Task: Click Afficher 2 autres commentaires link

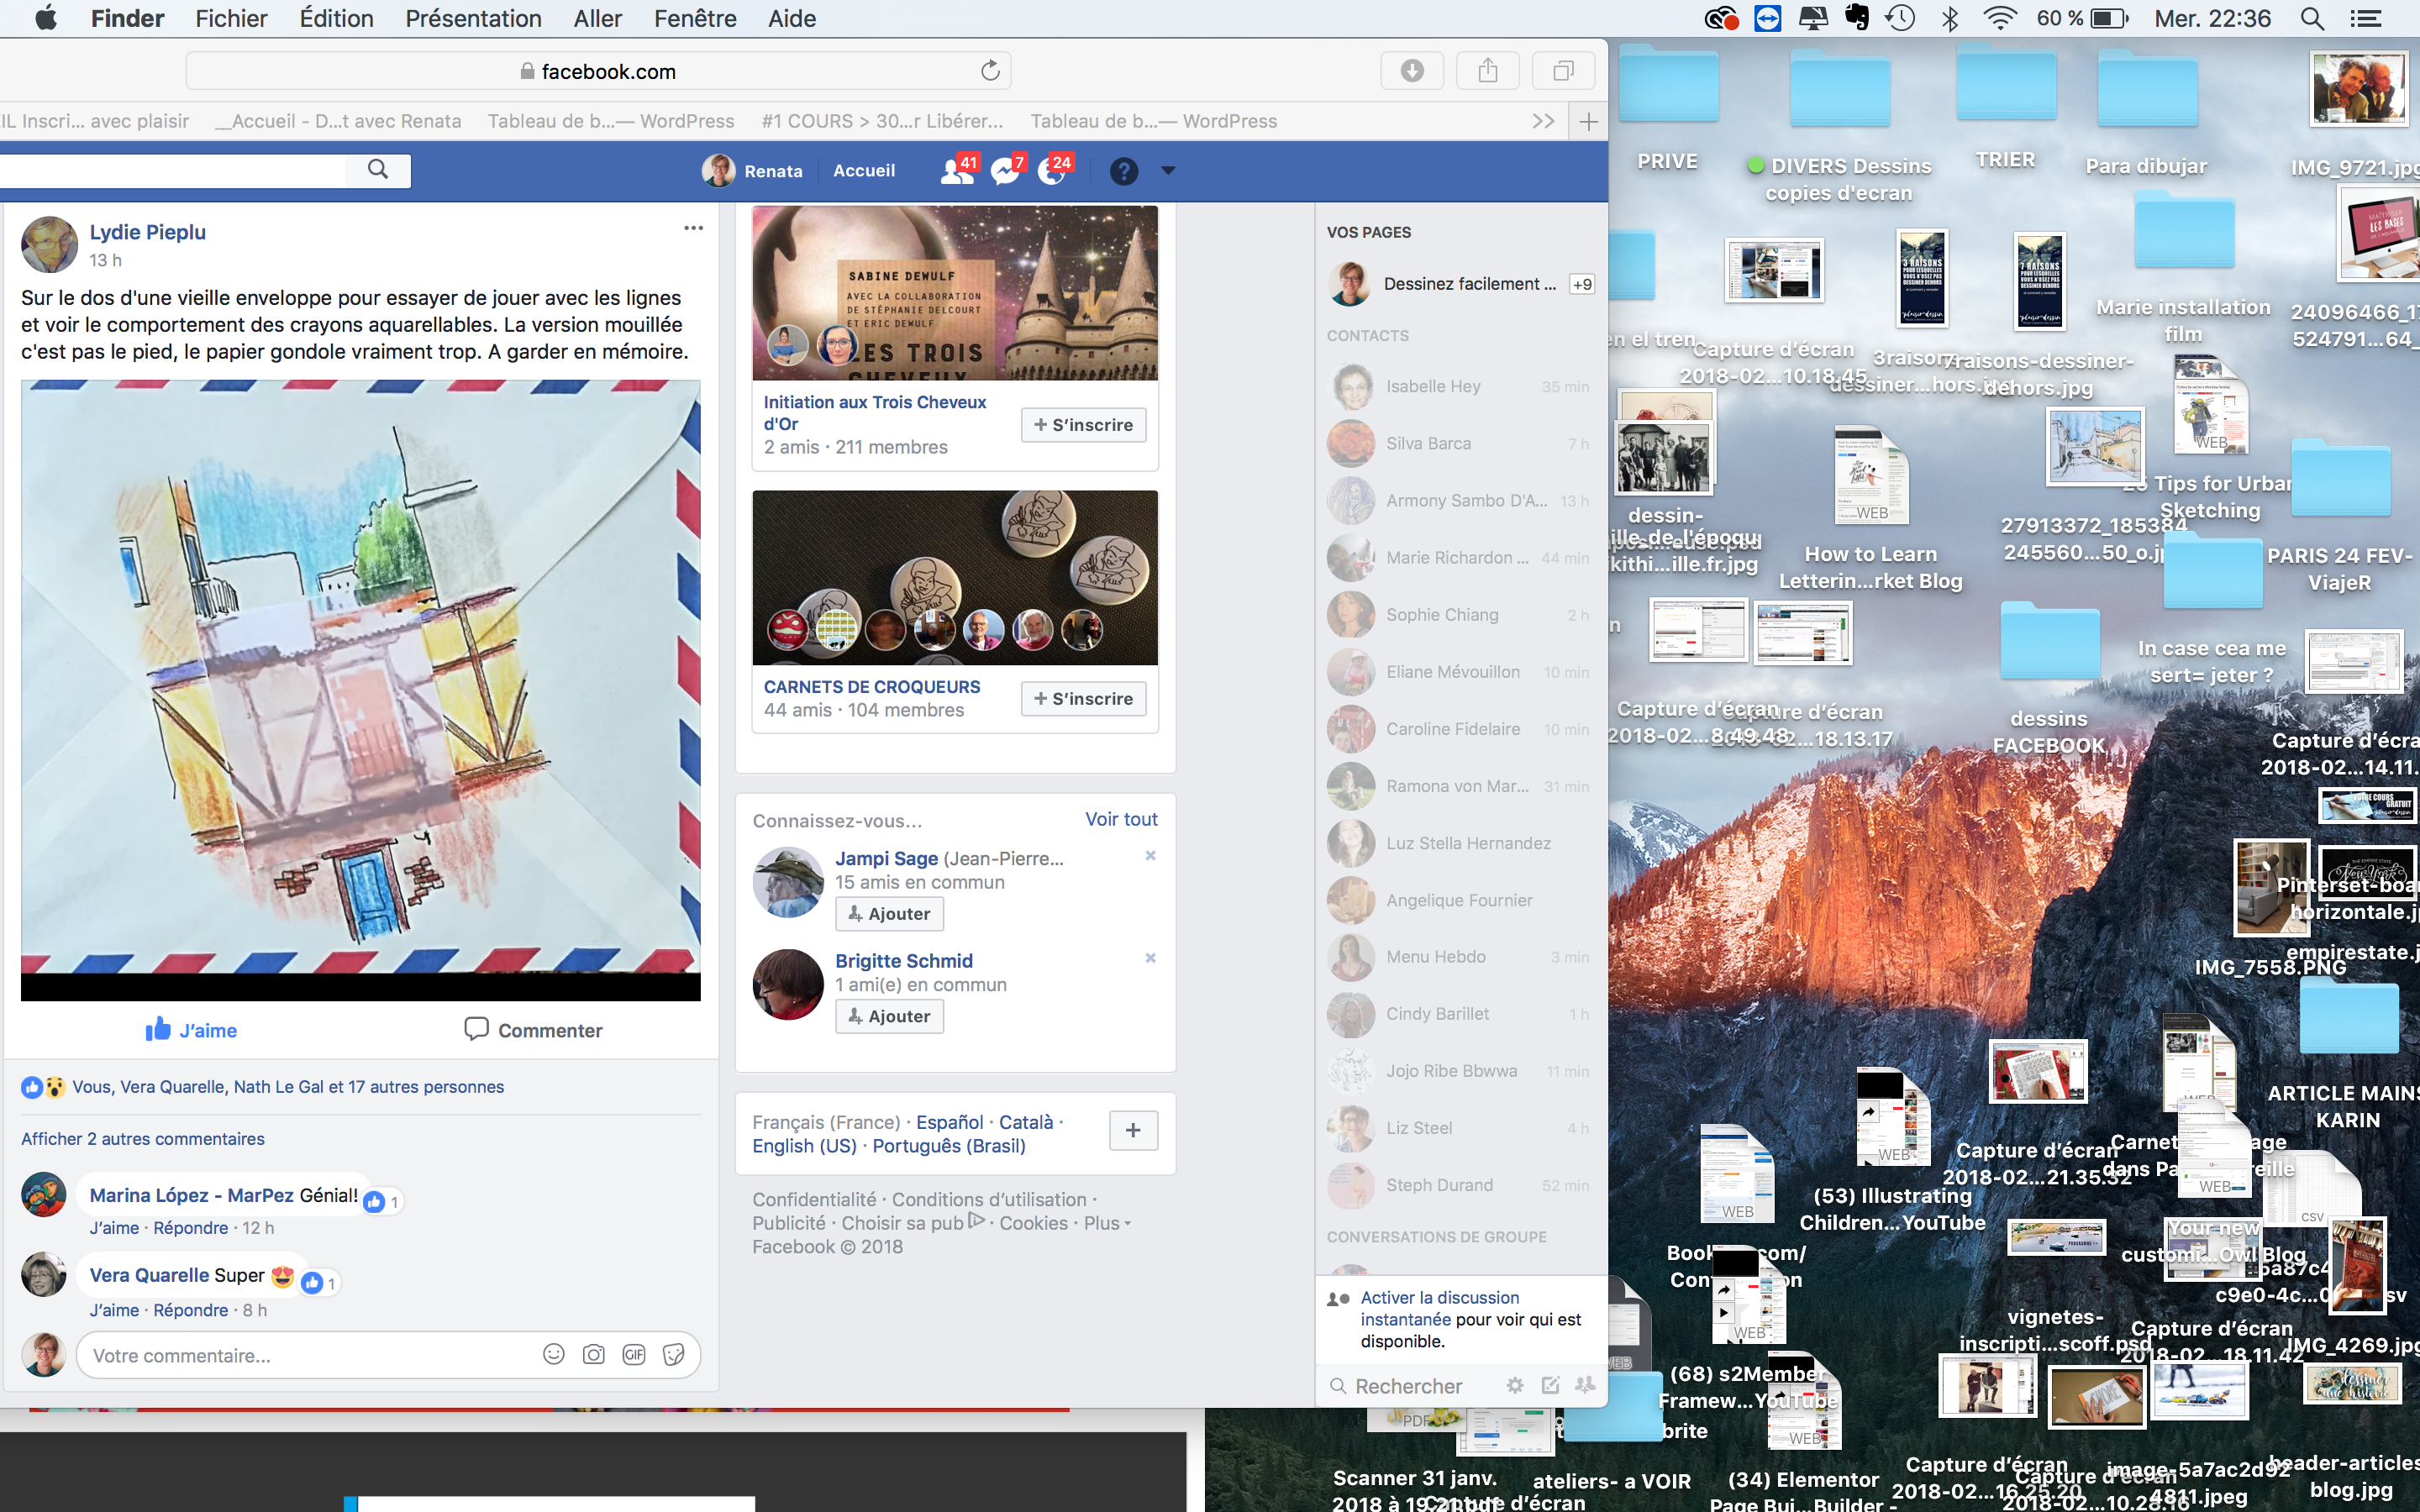Action: coord(143,1139)
